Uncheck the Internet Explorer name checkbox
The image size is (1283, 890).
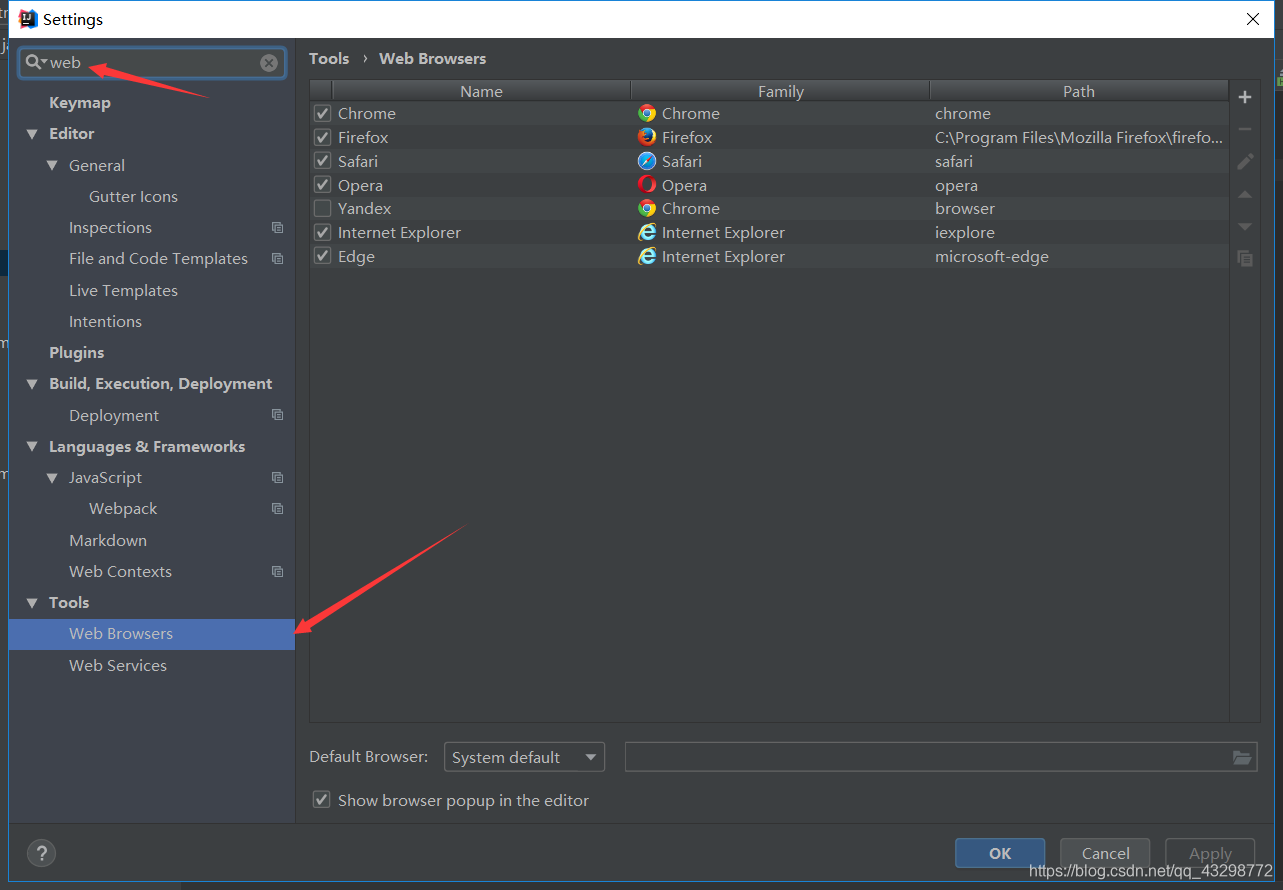(322, 232)
